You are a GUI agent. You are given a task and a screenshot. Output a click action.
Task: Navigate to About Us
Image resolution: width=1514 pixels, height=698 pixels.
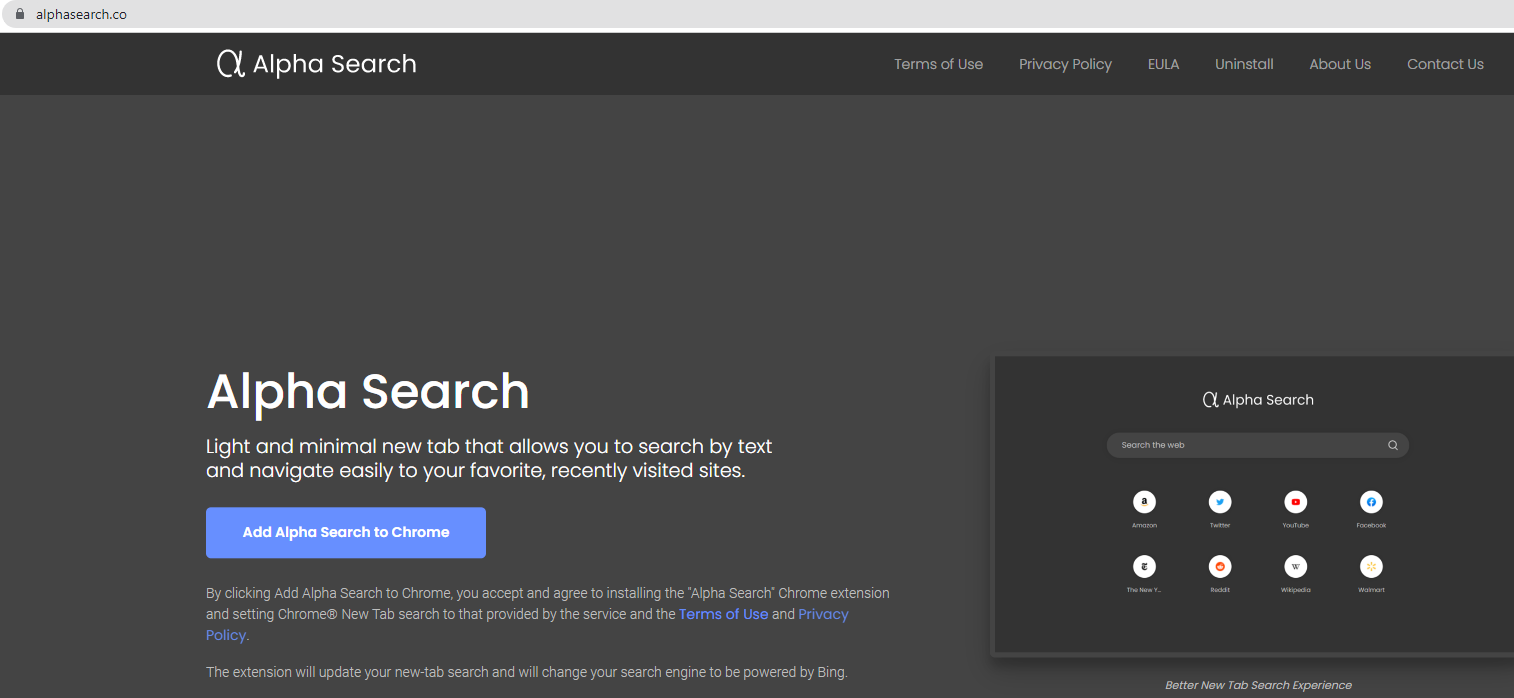click(x=1340, y=64)
